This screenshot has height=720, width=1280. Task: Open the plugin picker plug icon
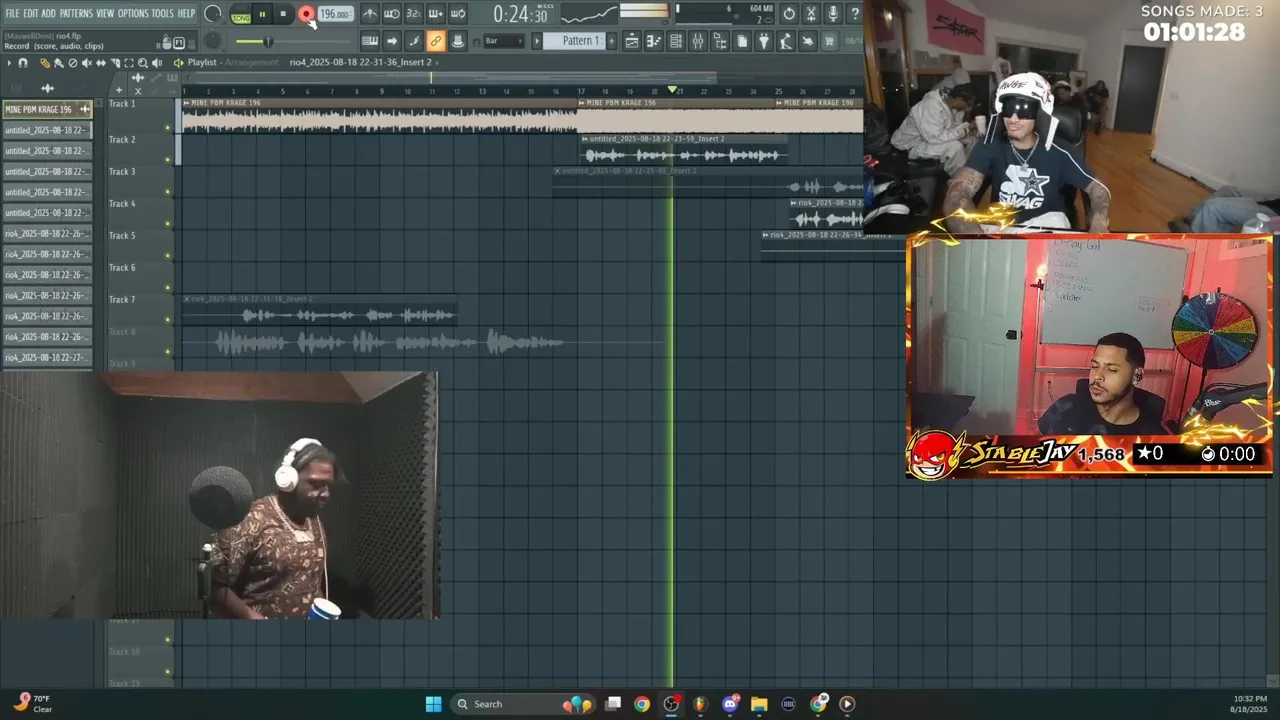pos(764,41)
